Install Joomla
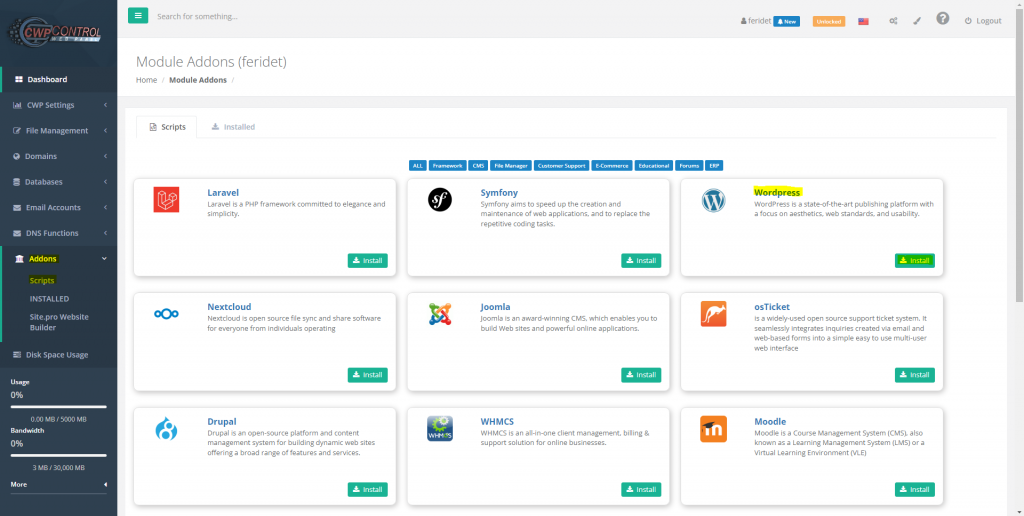1024x516 pixels. pyautogui.click(x=641, y=375)
